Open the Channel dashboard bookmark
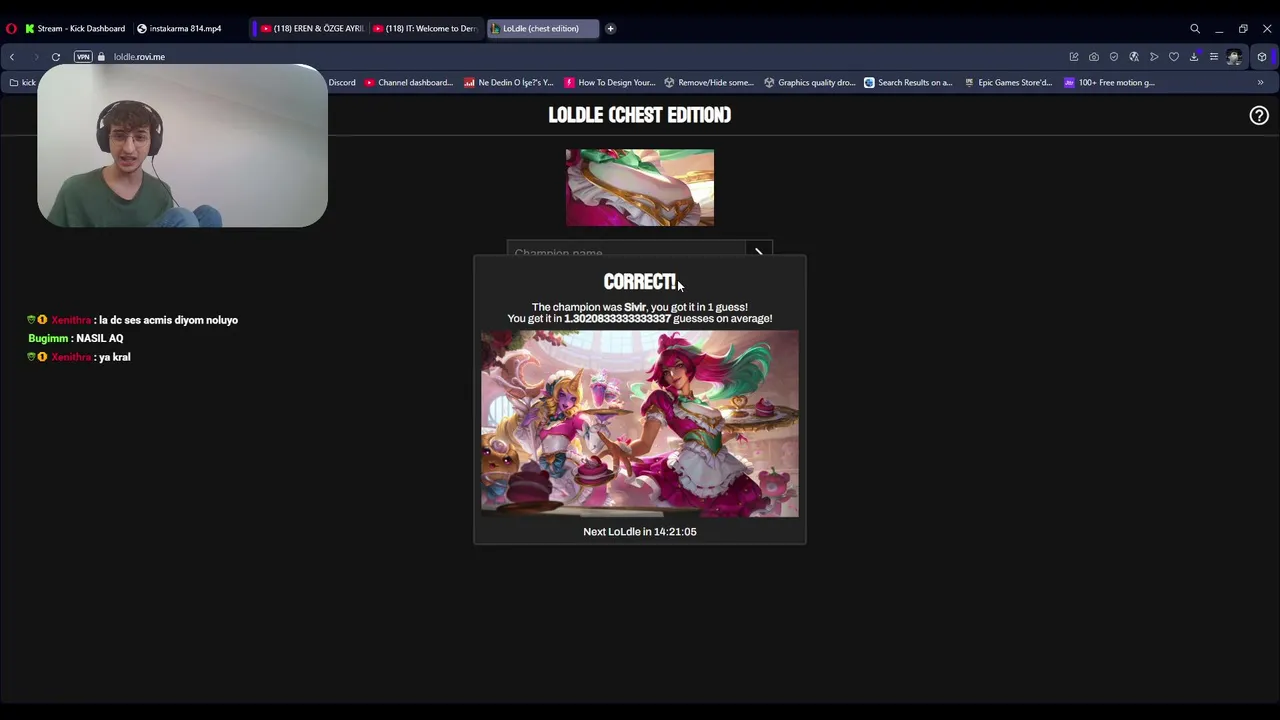Viewport: 1280px width, 720px height. coord(409,83)
